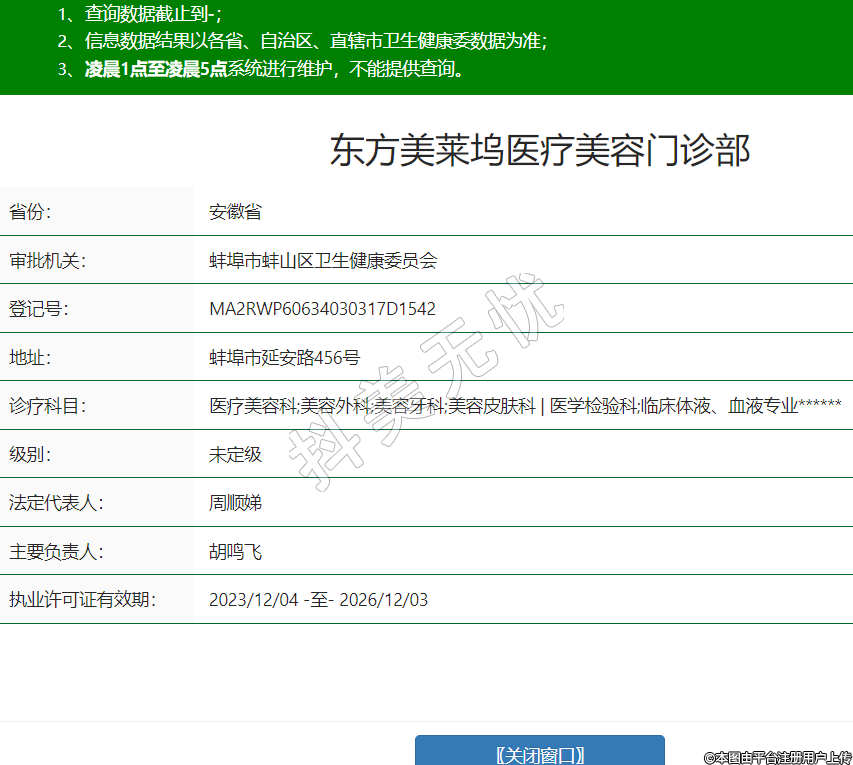Click the legal representative name 周顺娣
Image resolution: width=853 pixels, height=765 pixels.
pyautogui.click(x=235, y=502)
